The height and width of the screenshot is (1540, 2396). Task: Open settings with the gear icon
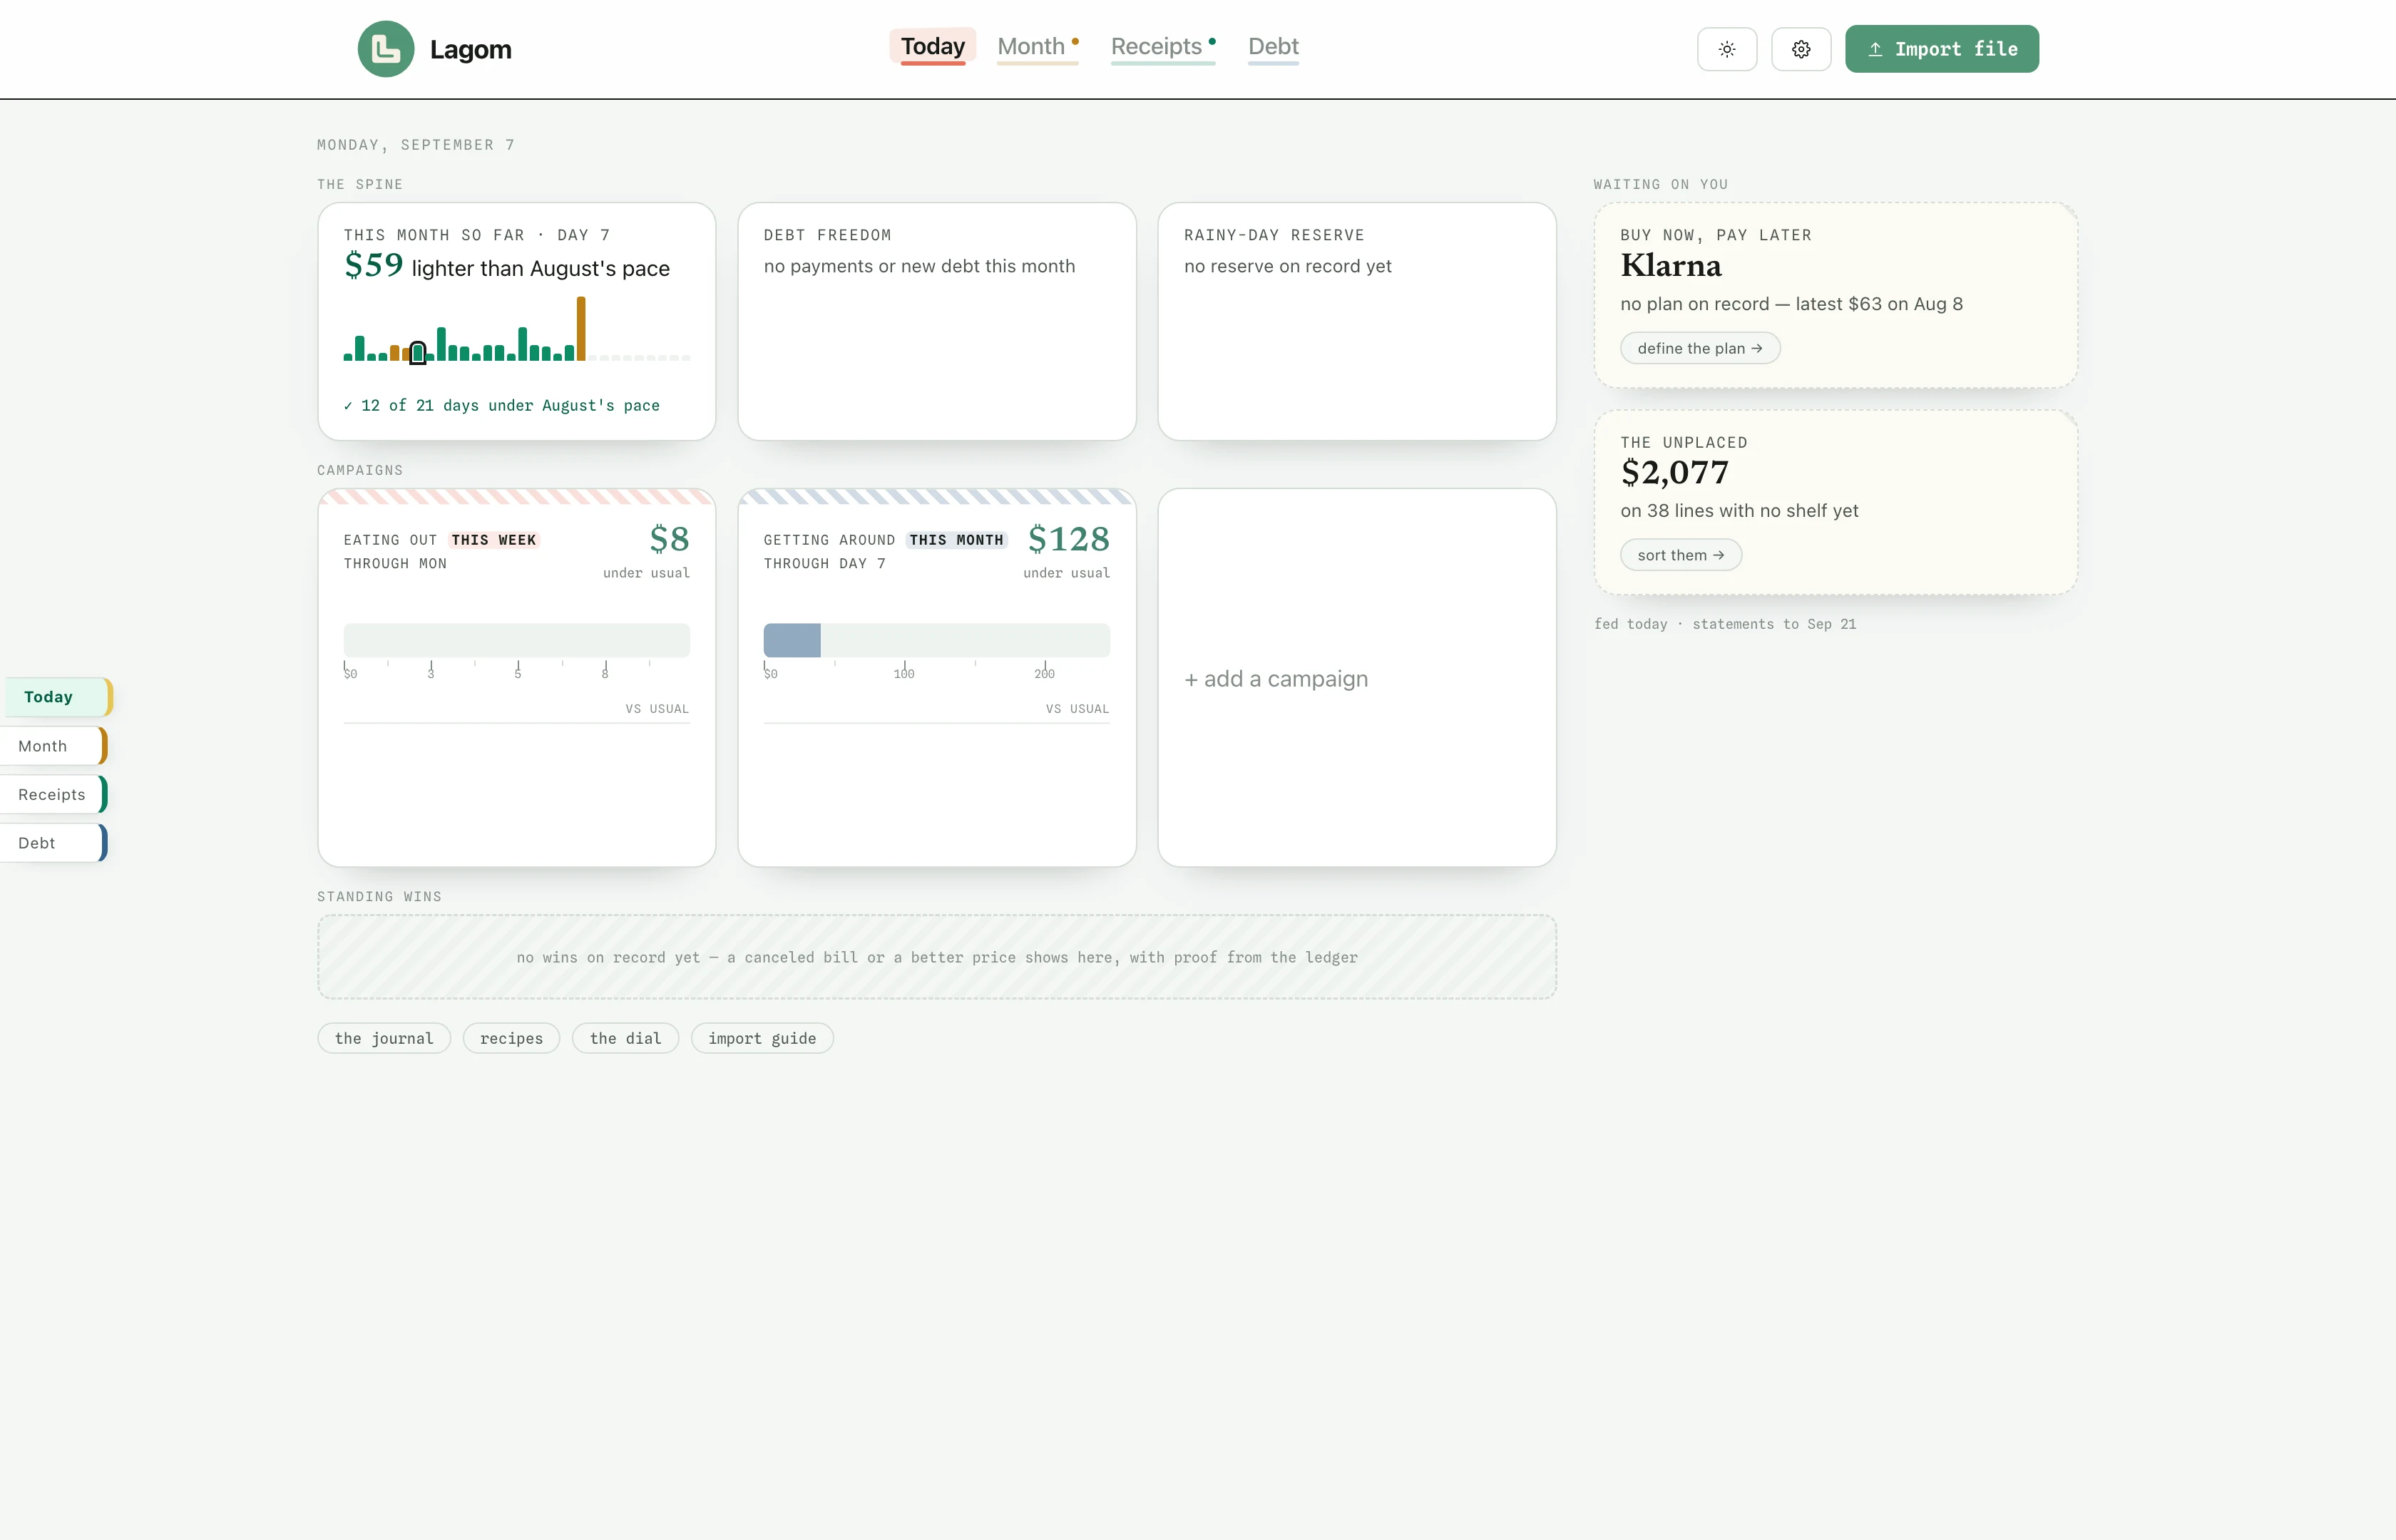[1801, 49]
